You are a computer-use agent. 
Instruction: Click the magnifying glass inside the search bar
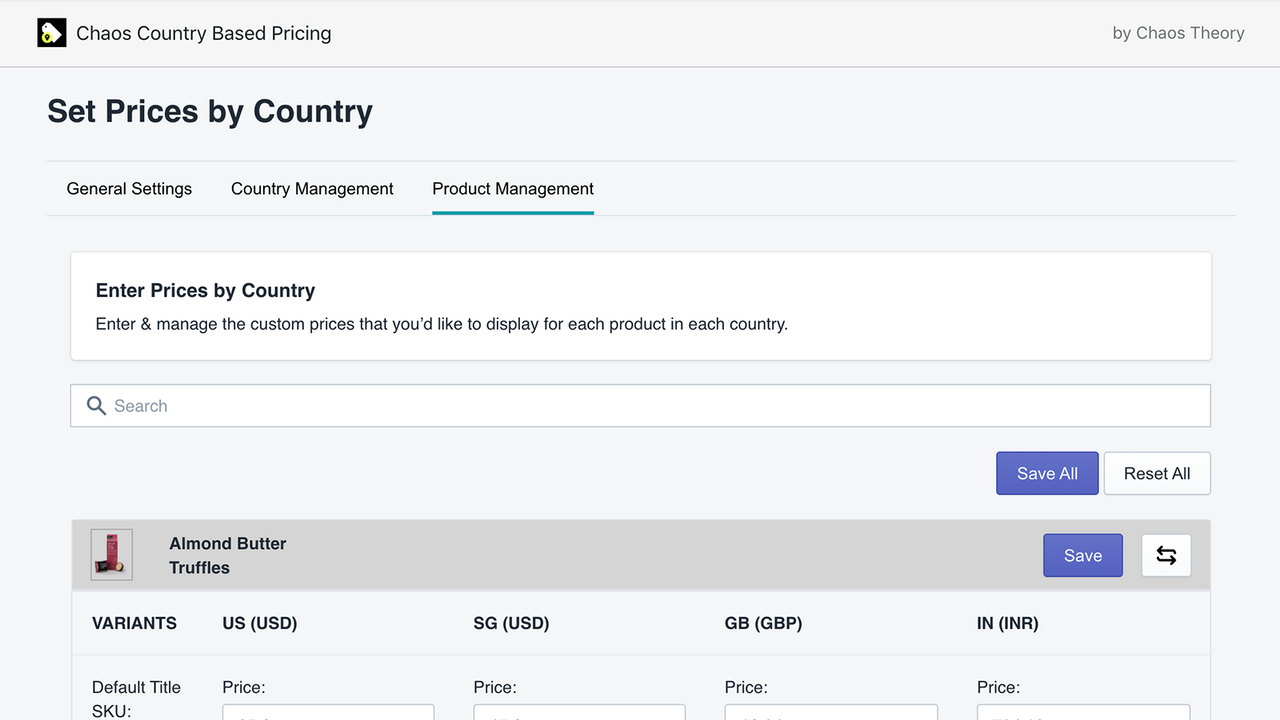pyautogui.click(x=96, y=406)
